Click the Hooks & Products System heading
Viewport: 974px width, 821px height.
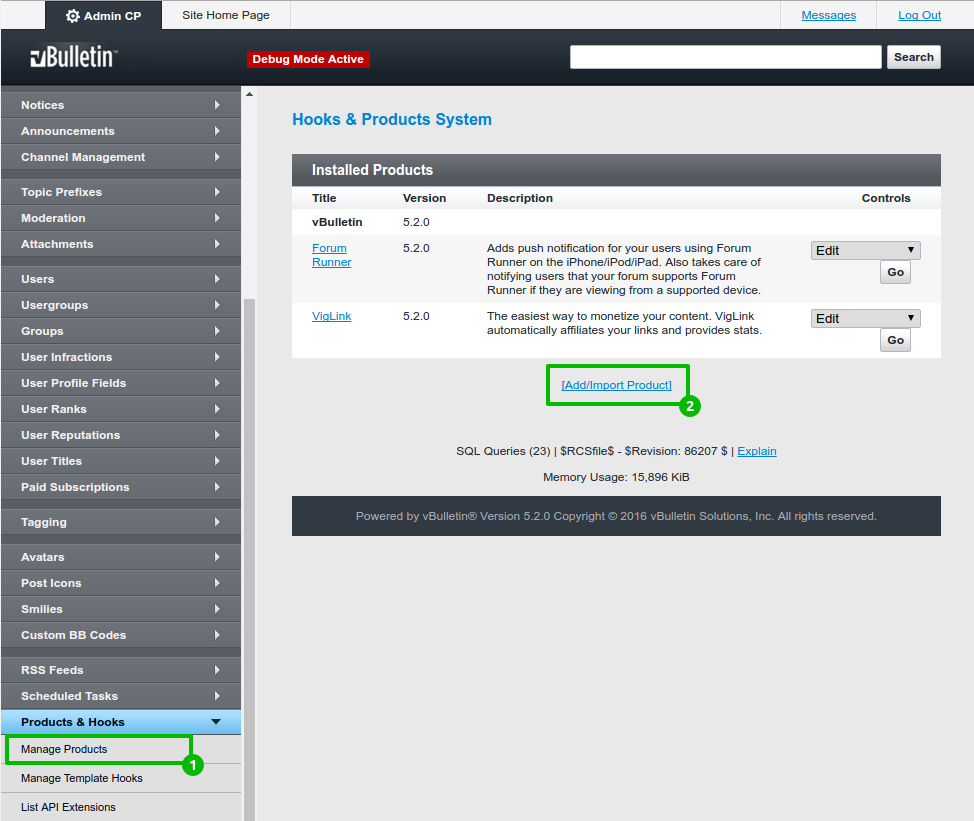point(392,119)
